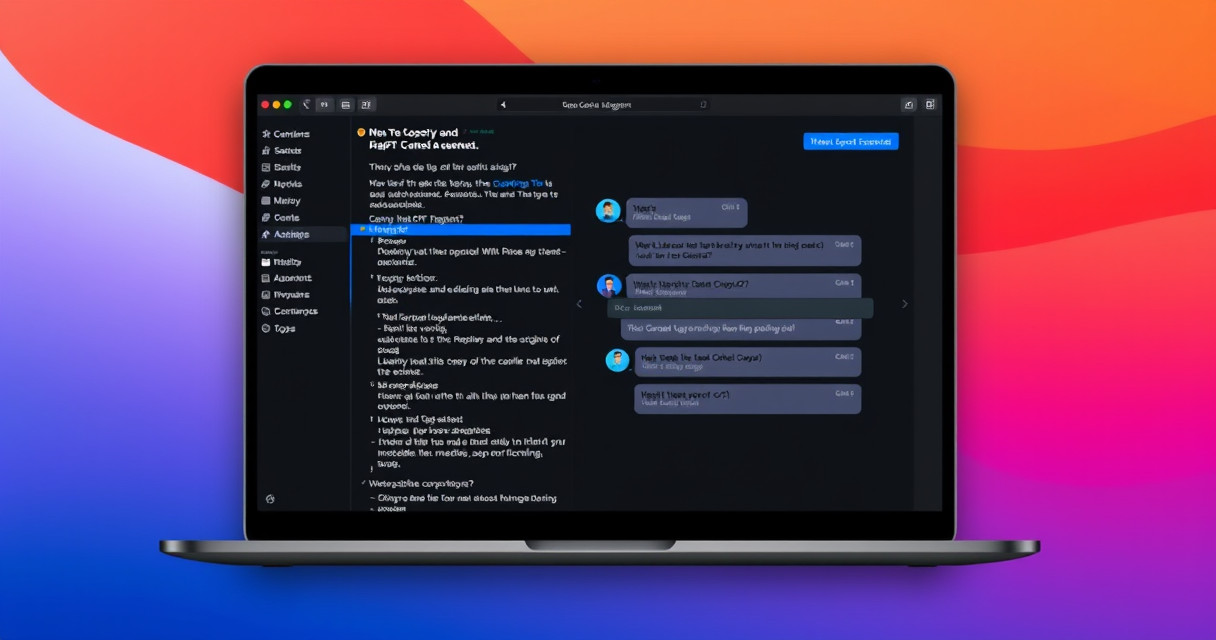
Task: Click the share icon at top-right of toolbar
Action: (908, 104)
